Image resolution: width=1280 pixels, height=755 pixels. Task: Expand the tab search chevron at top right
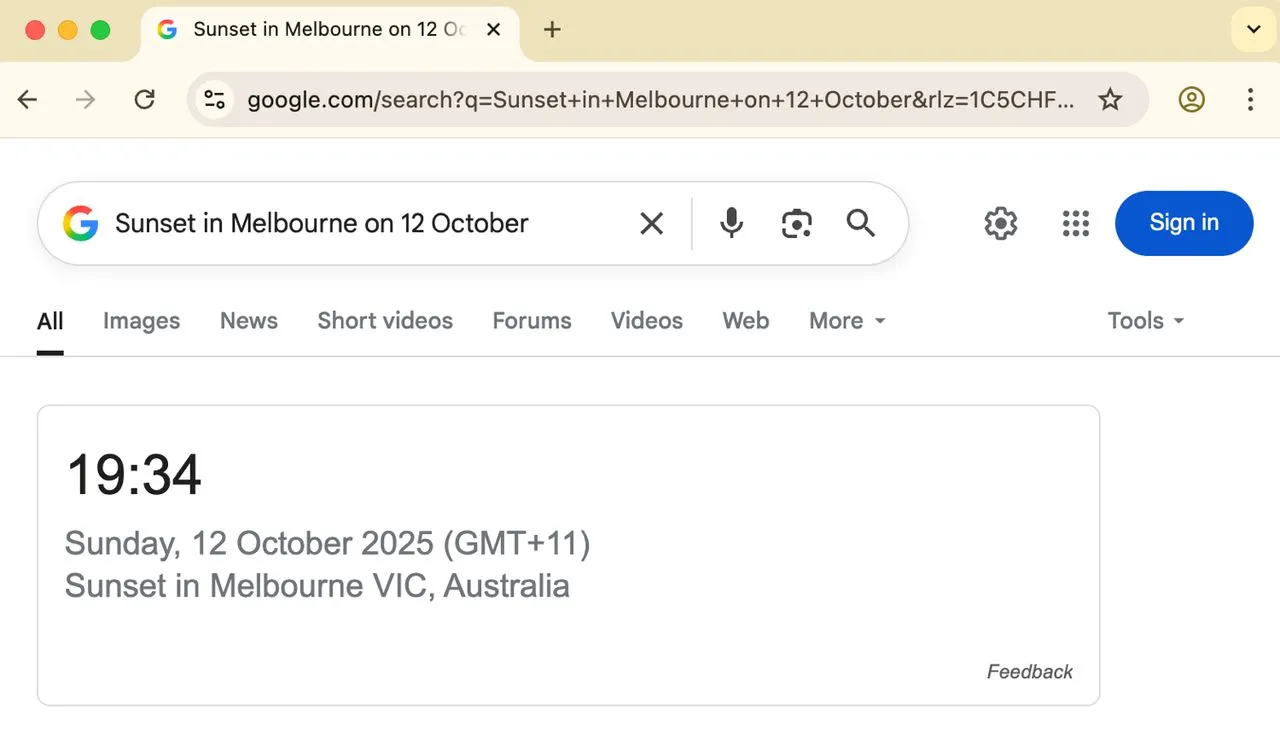click(1253, 29)
